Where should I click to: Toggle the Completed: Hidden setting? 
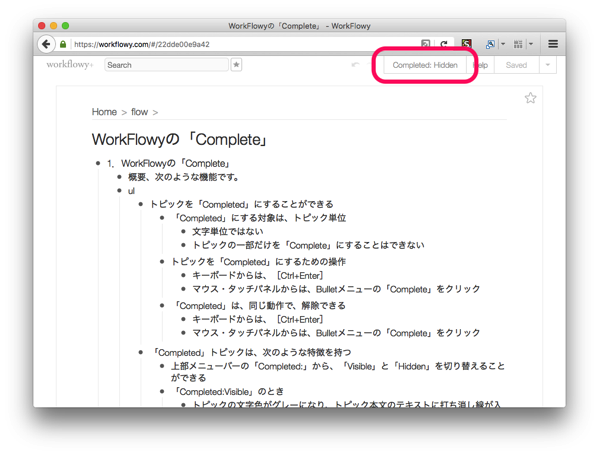tap(425, 65)
